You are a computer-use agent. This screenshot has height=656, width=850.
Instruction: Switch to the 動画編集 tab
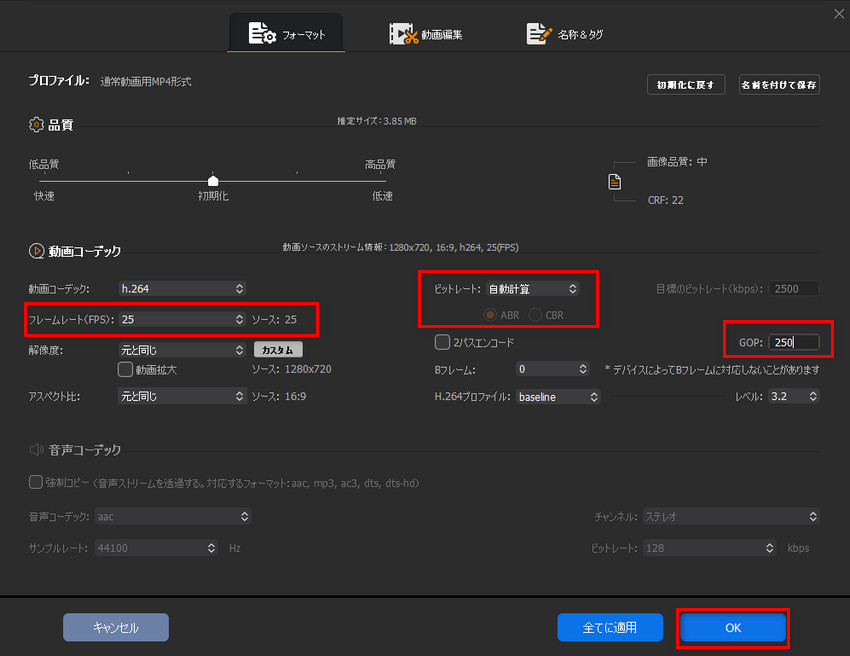[427, 34]
